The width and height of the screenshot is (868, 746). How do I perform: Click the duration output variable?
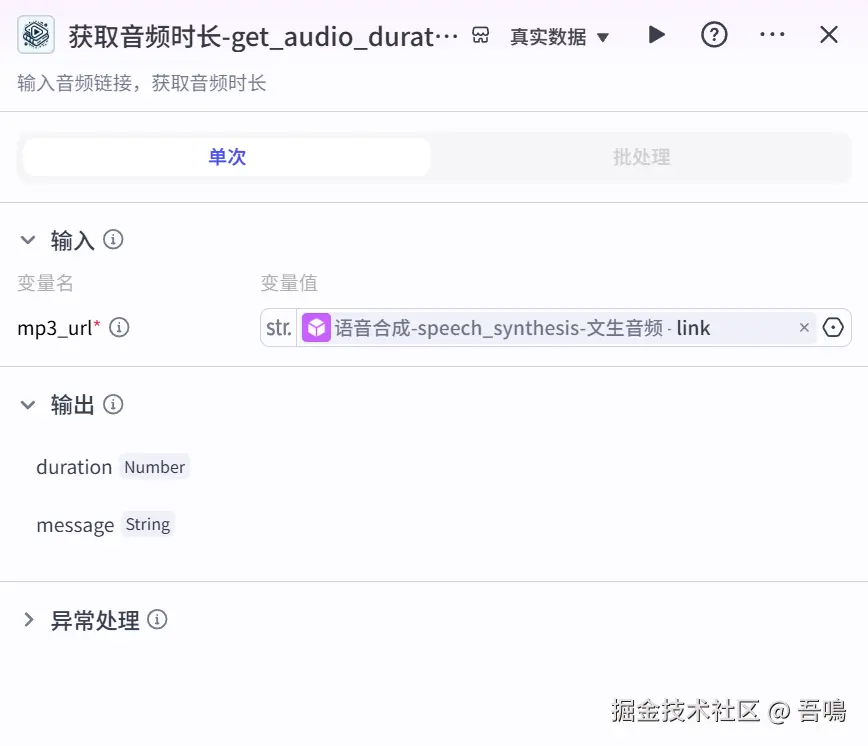pos(74,467)
